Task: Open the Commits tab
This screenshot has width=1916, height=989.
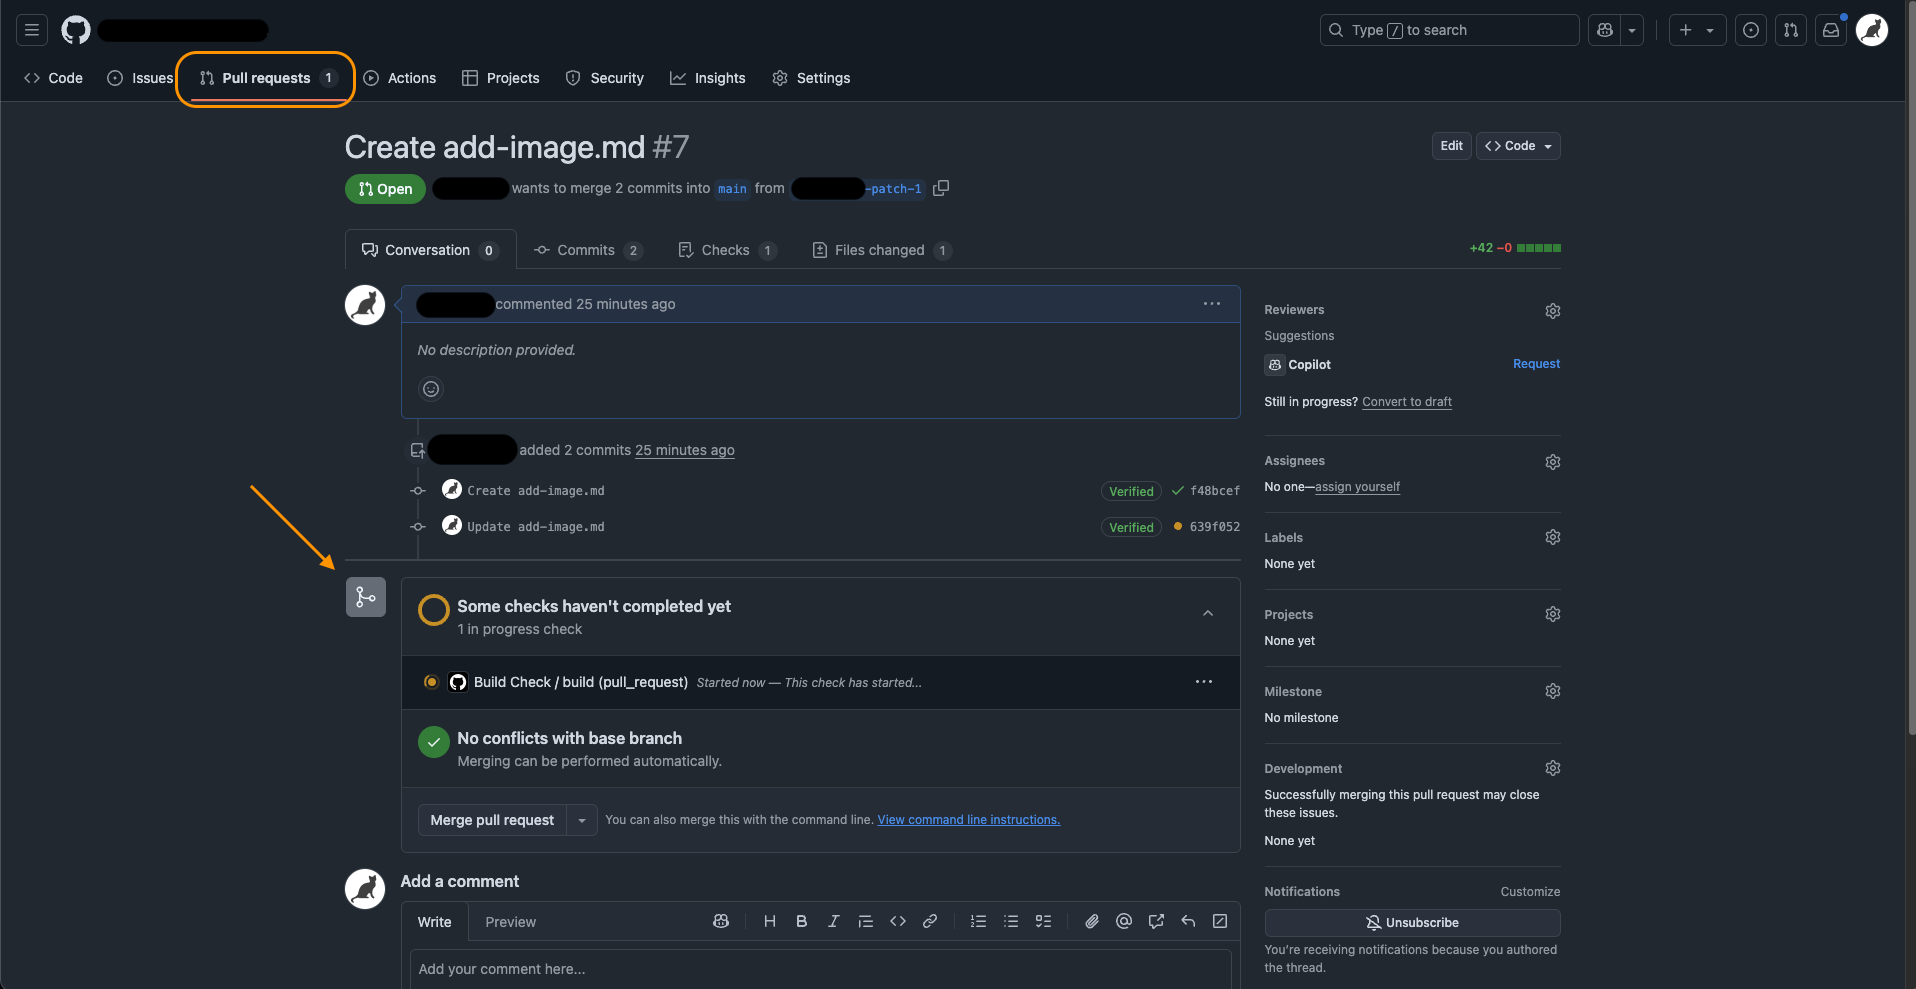Action: pos(587,250)
